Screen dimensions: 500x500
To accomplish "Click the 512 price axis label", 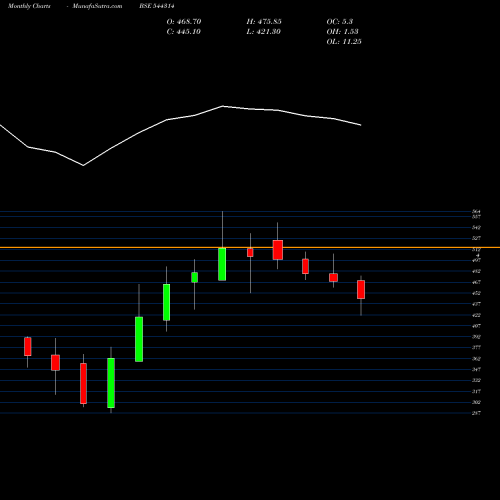I will pos(476,249).
